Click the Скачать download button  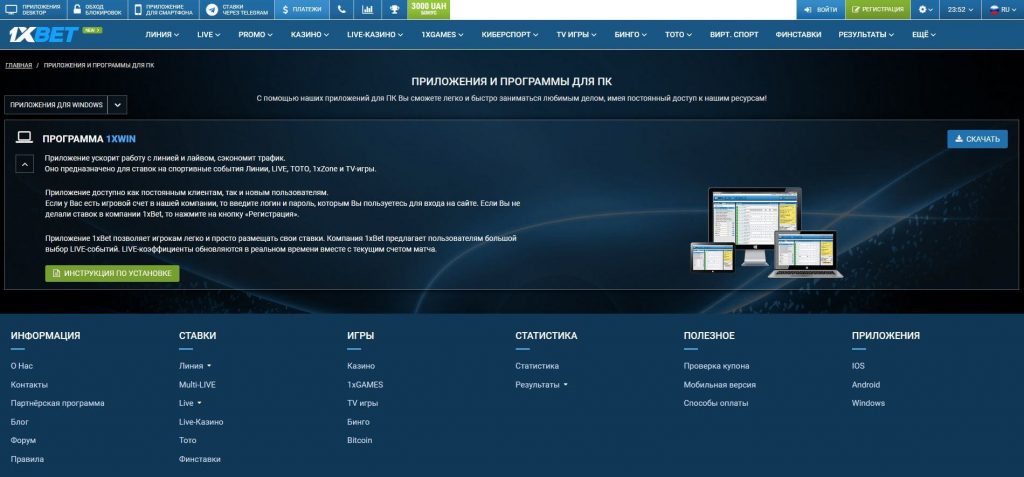click(x=977, y=139)
